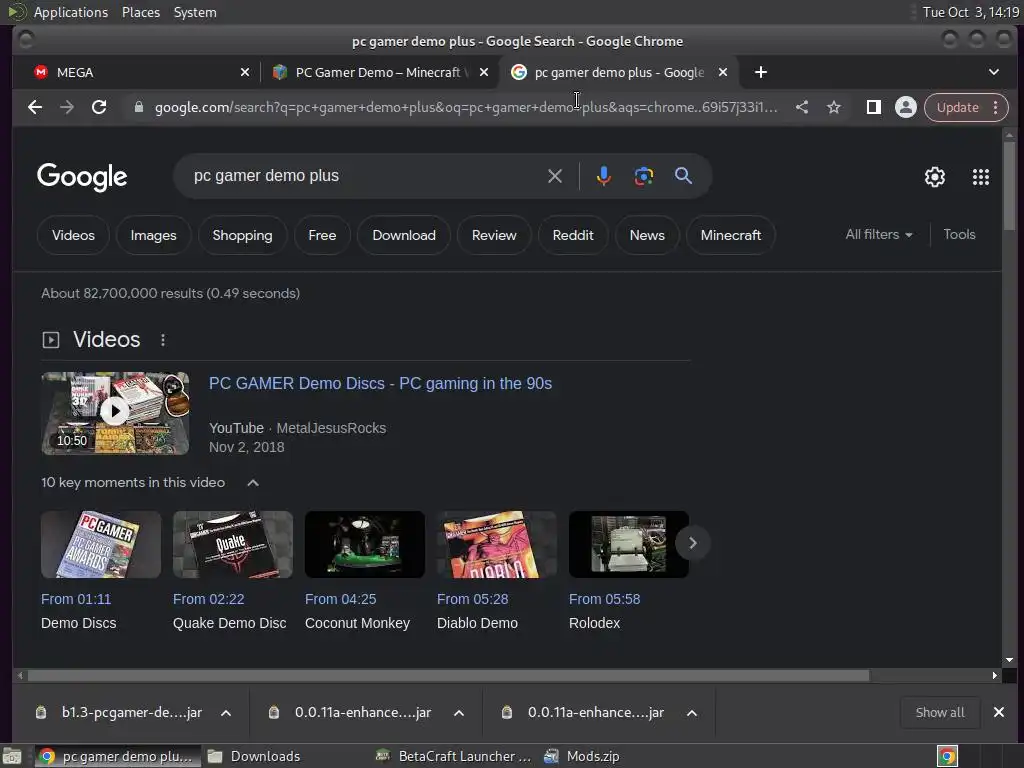Viewport: 1024px width, 768px height.
Task: Filter results by Images
Action: pos(153,235)
